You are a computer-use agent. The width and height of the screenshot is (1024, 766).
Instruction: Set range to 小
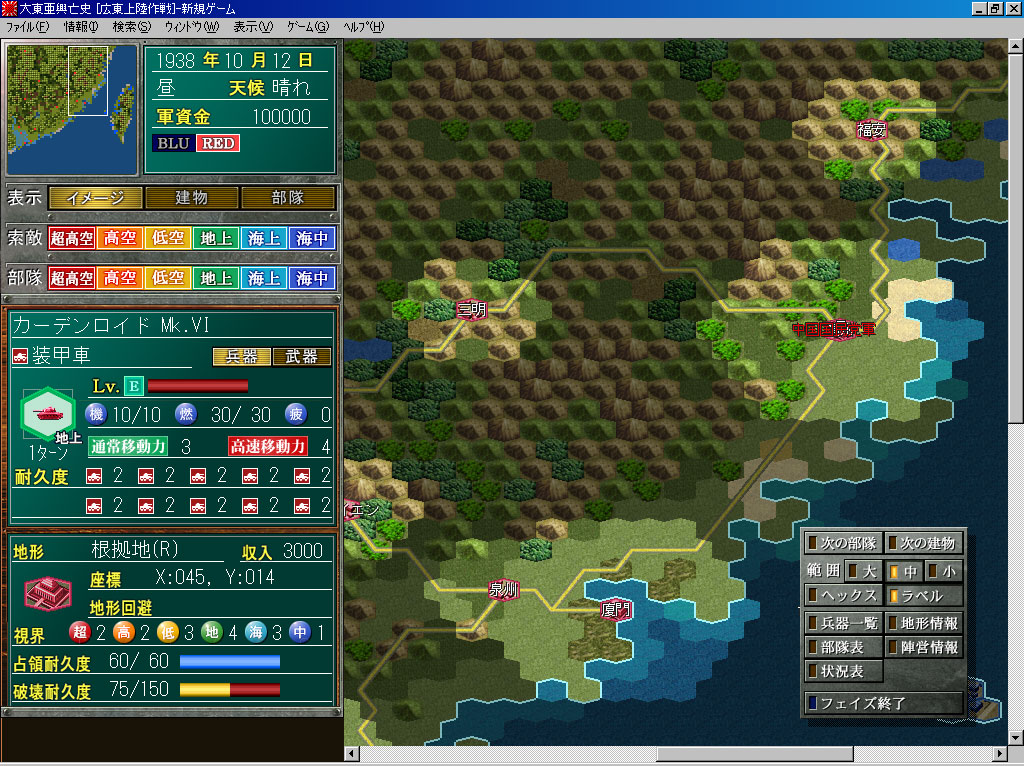click(x=944, y=571)
